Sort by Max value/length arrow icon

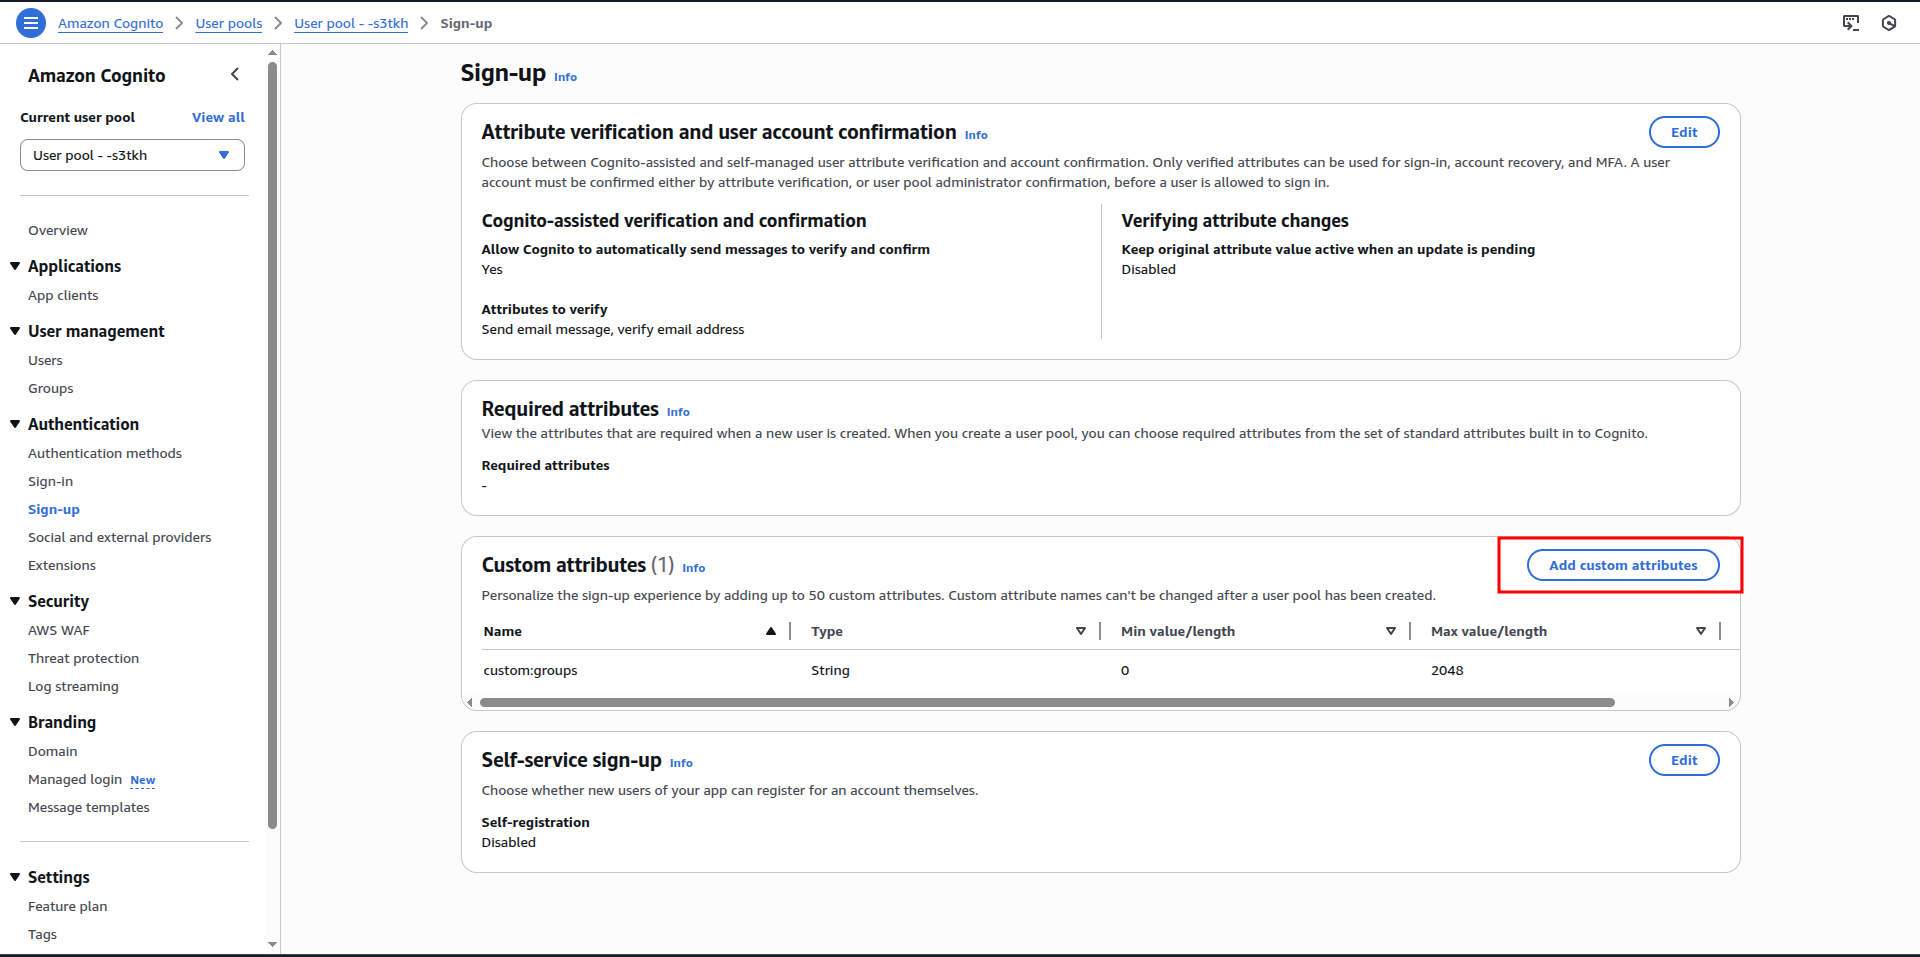point(1701,631)
